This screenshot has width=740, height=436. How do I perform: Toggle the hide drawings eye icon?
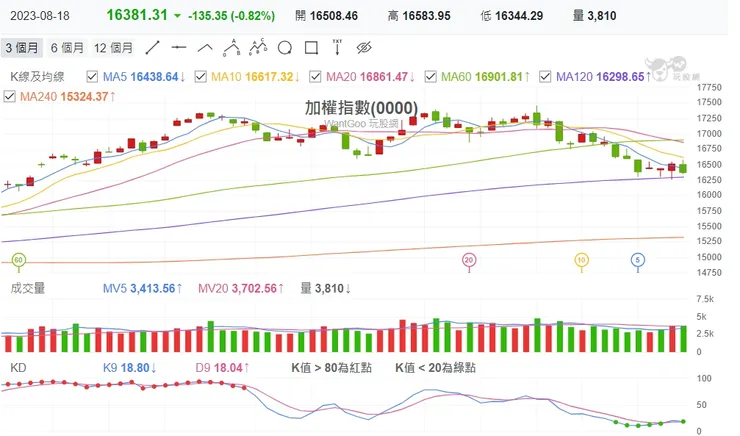point(364,48)
